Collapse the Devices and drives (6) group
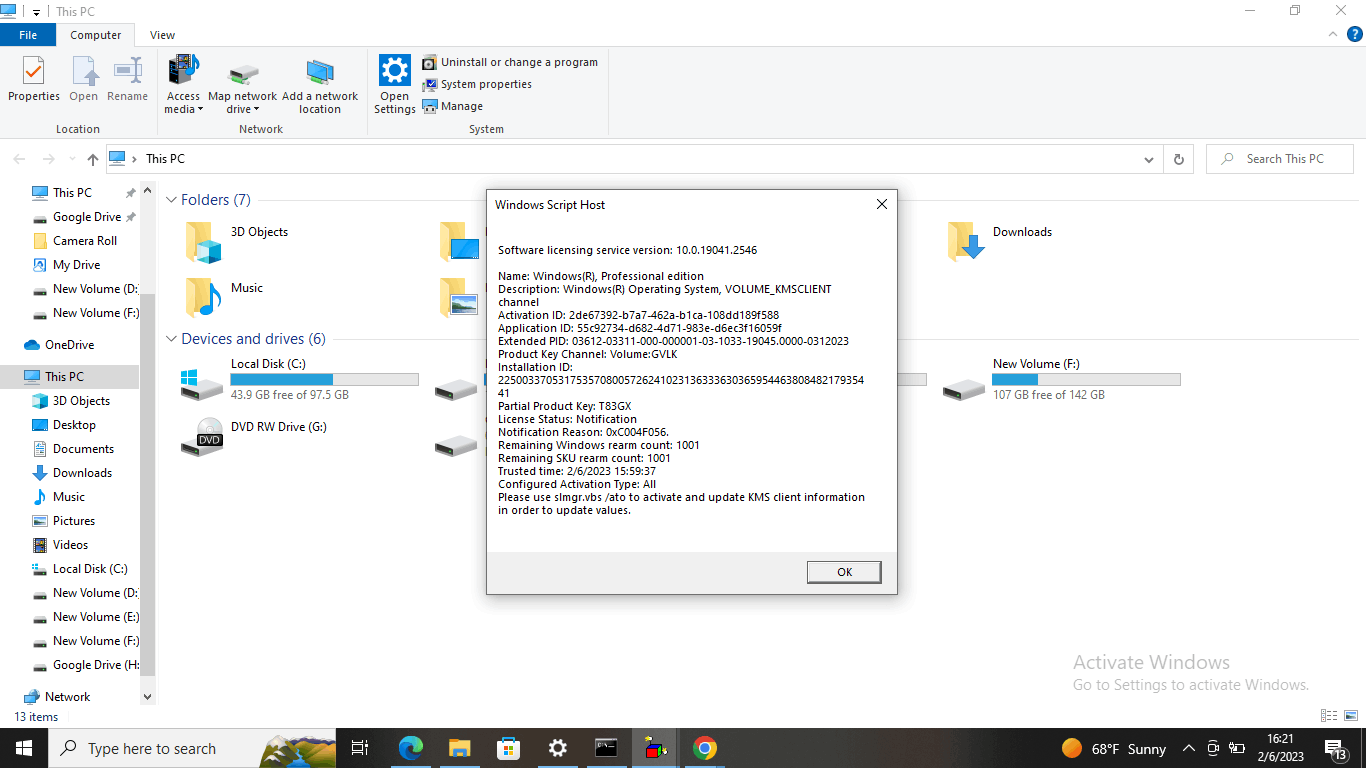Screen dimensions: 1366x768 (x=171, y=339)
